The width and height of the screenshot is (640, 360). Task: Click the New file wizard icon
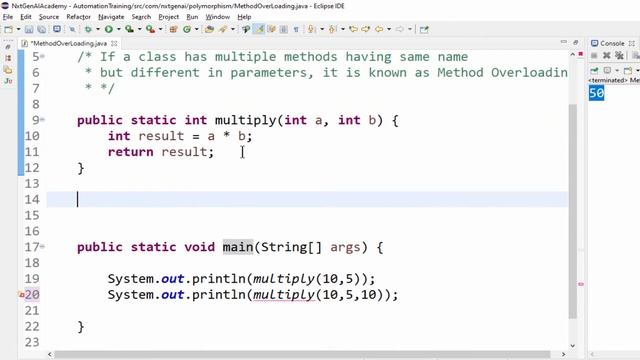8,29
